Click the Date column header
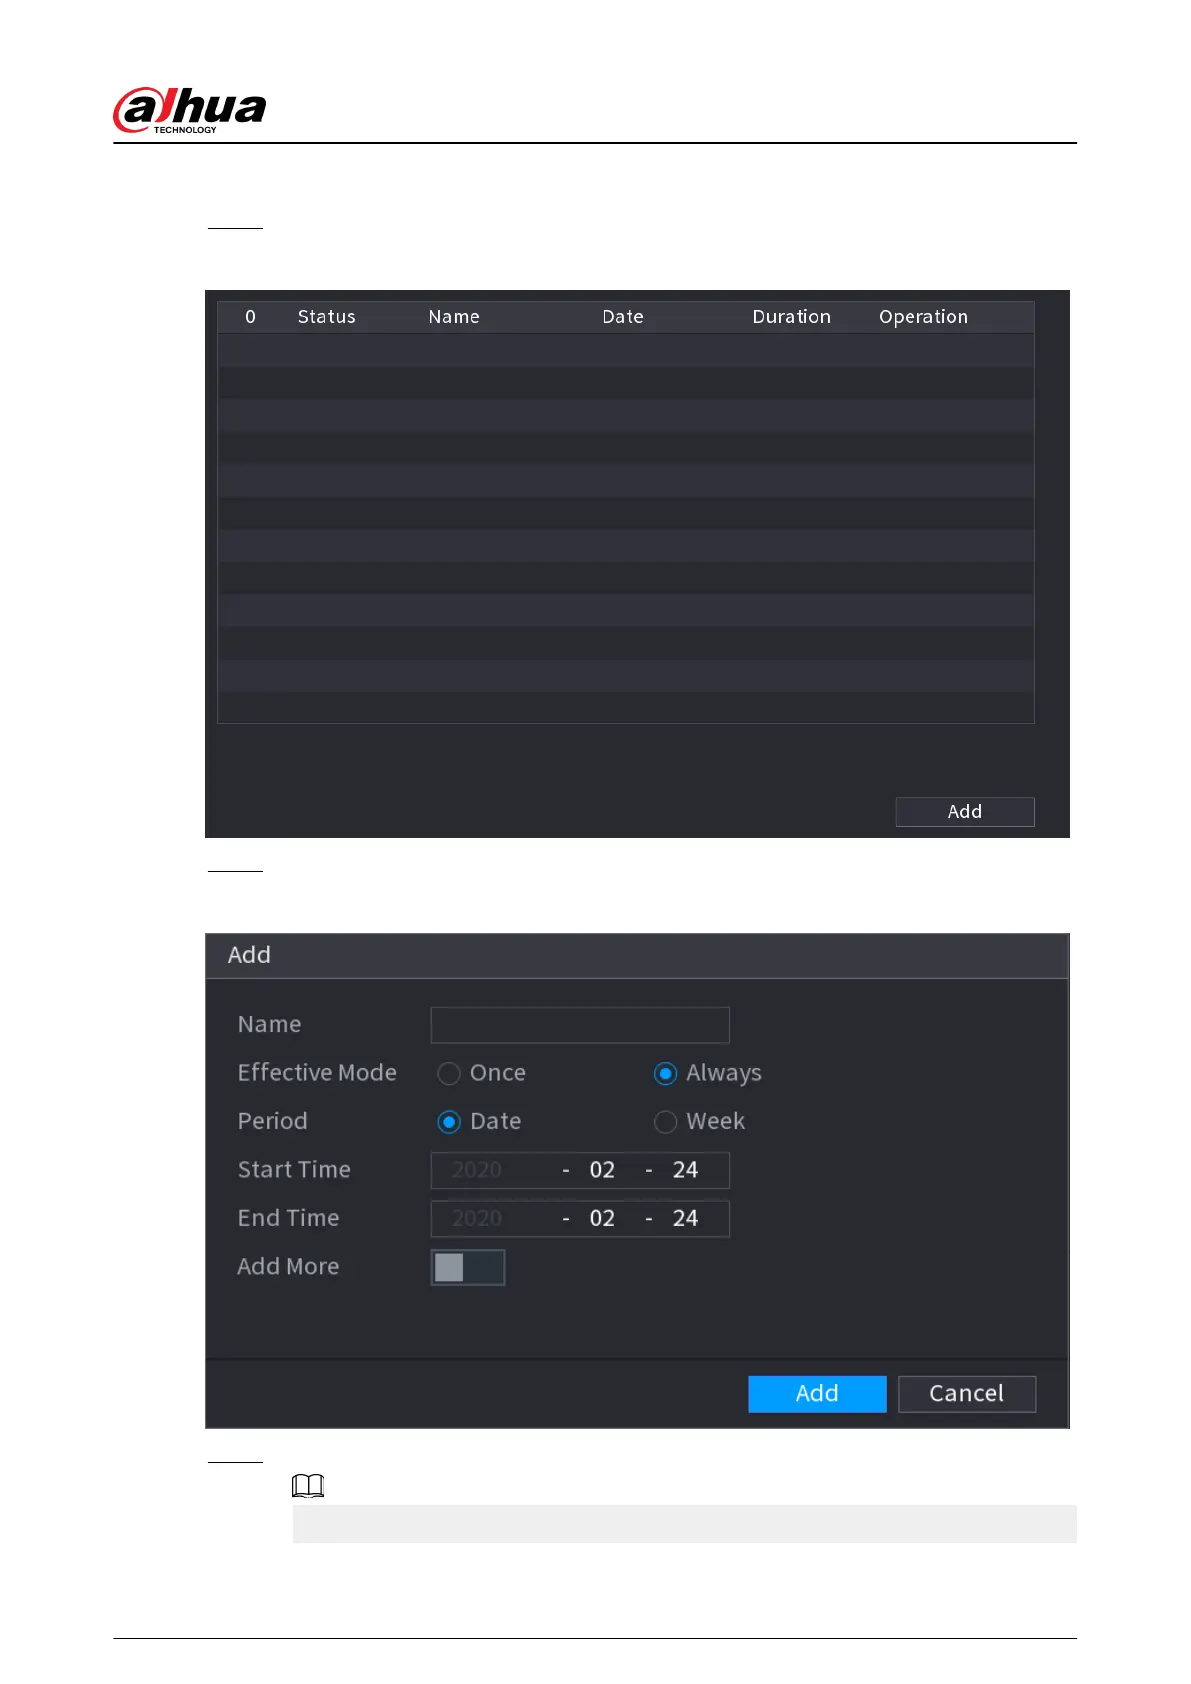Image resolution: width=1191 pixels, height=1684 pixels. click(x=623, y=317)
